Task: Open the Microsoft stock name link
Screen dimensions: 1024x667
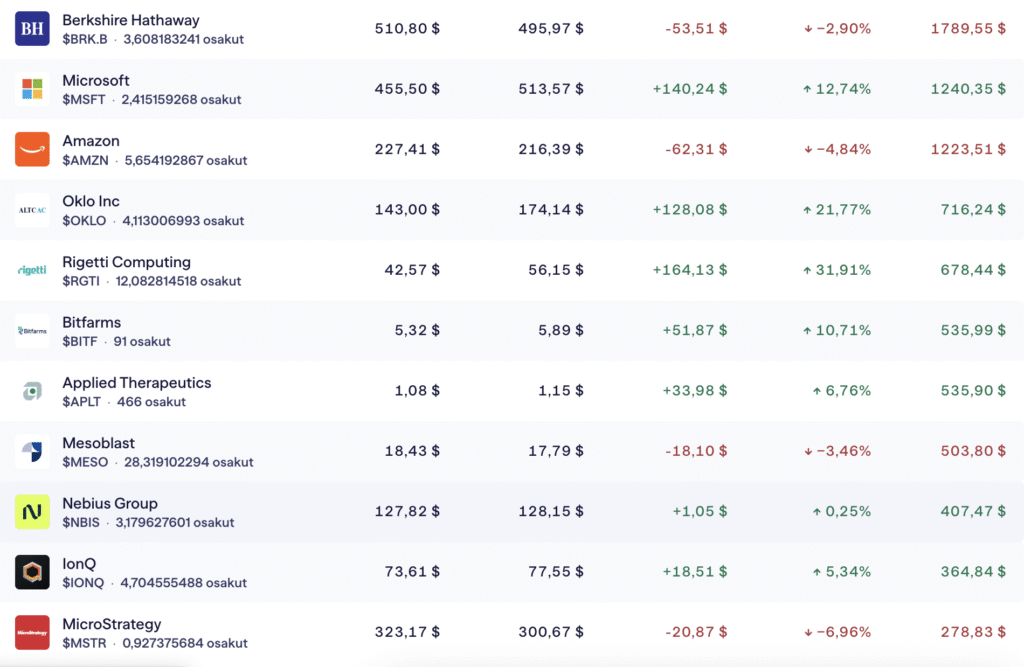Action: point(96,80)
